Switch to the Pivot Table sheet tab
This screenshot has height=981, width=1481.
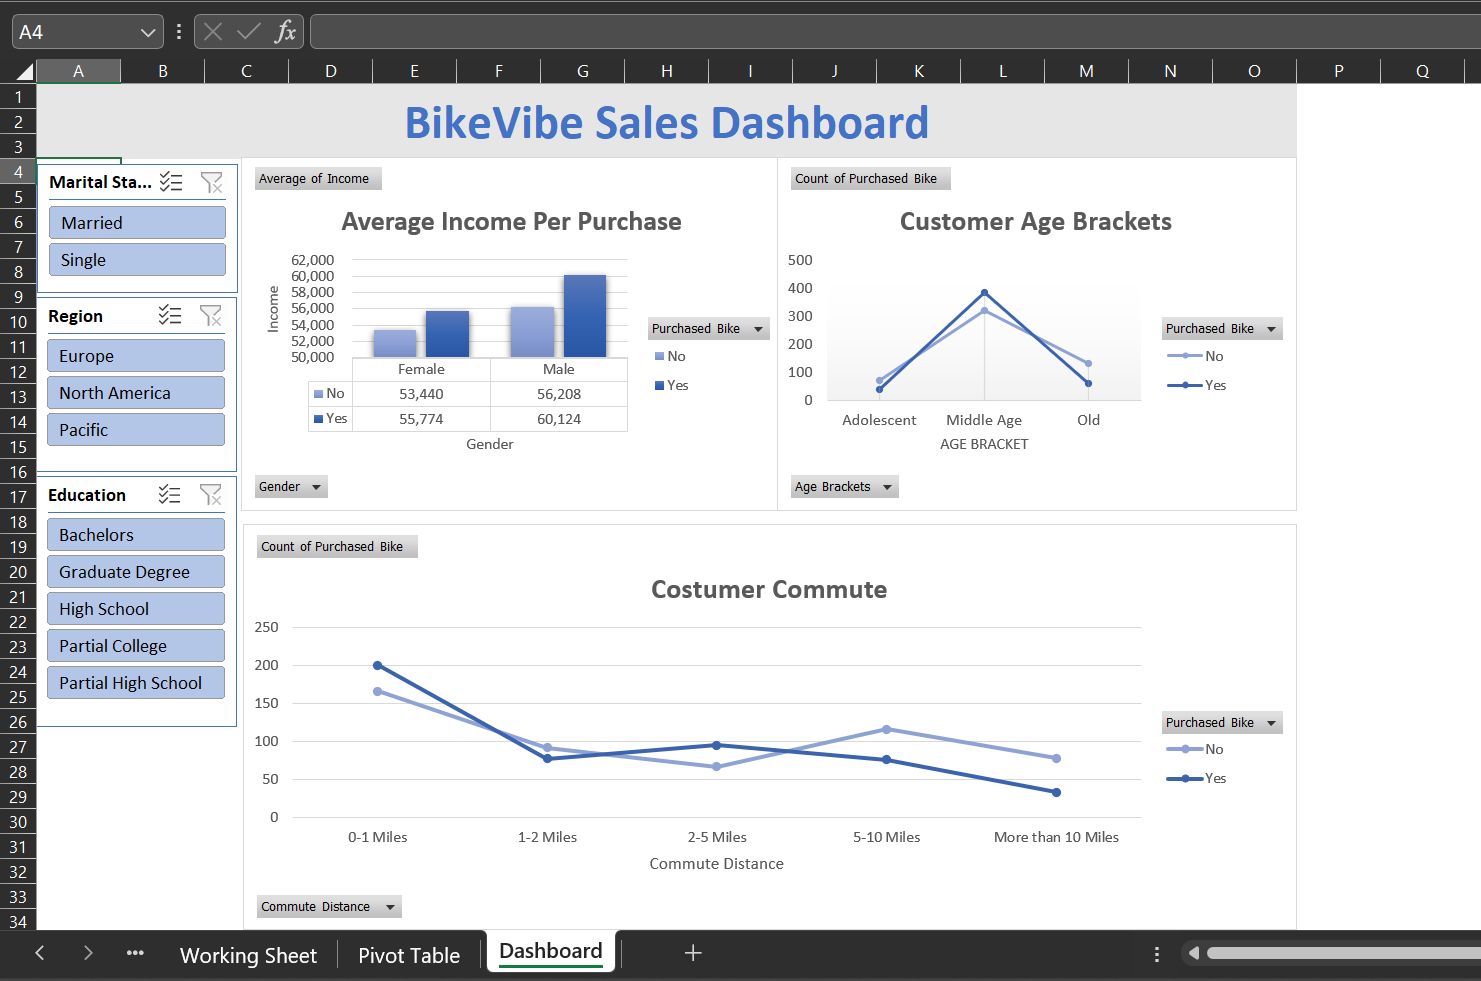coord(409,955)
